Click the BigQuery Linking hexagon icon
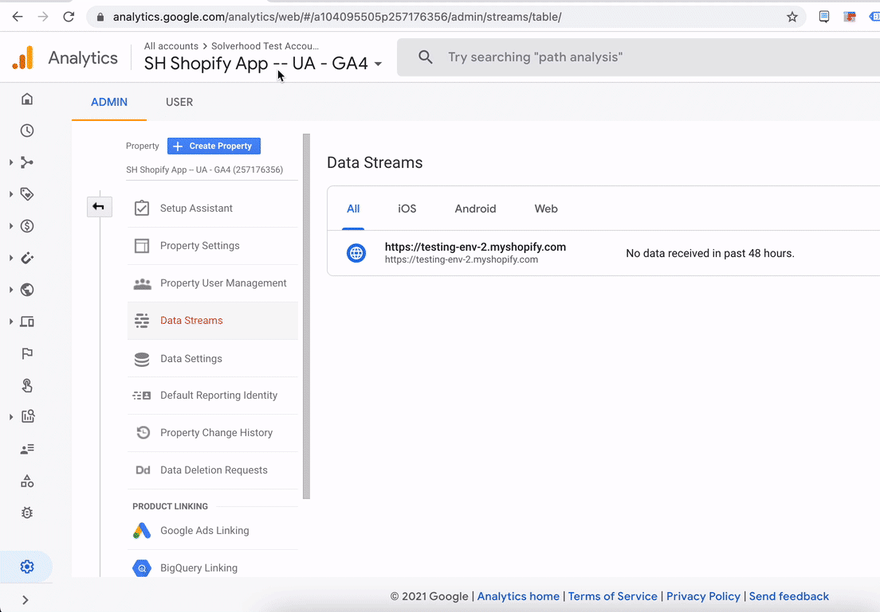 [142, 568]
